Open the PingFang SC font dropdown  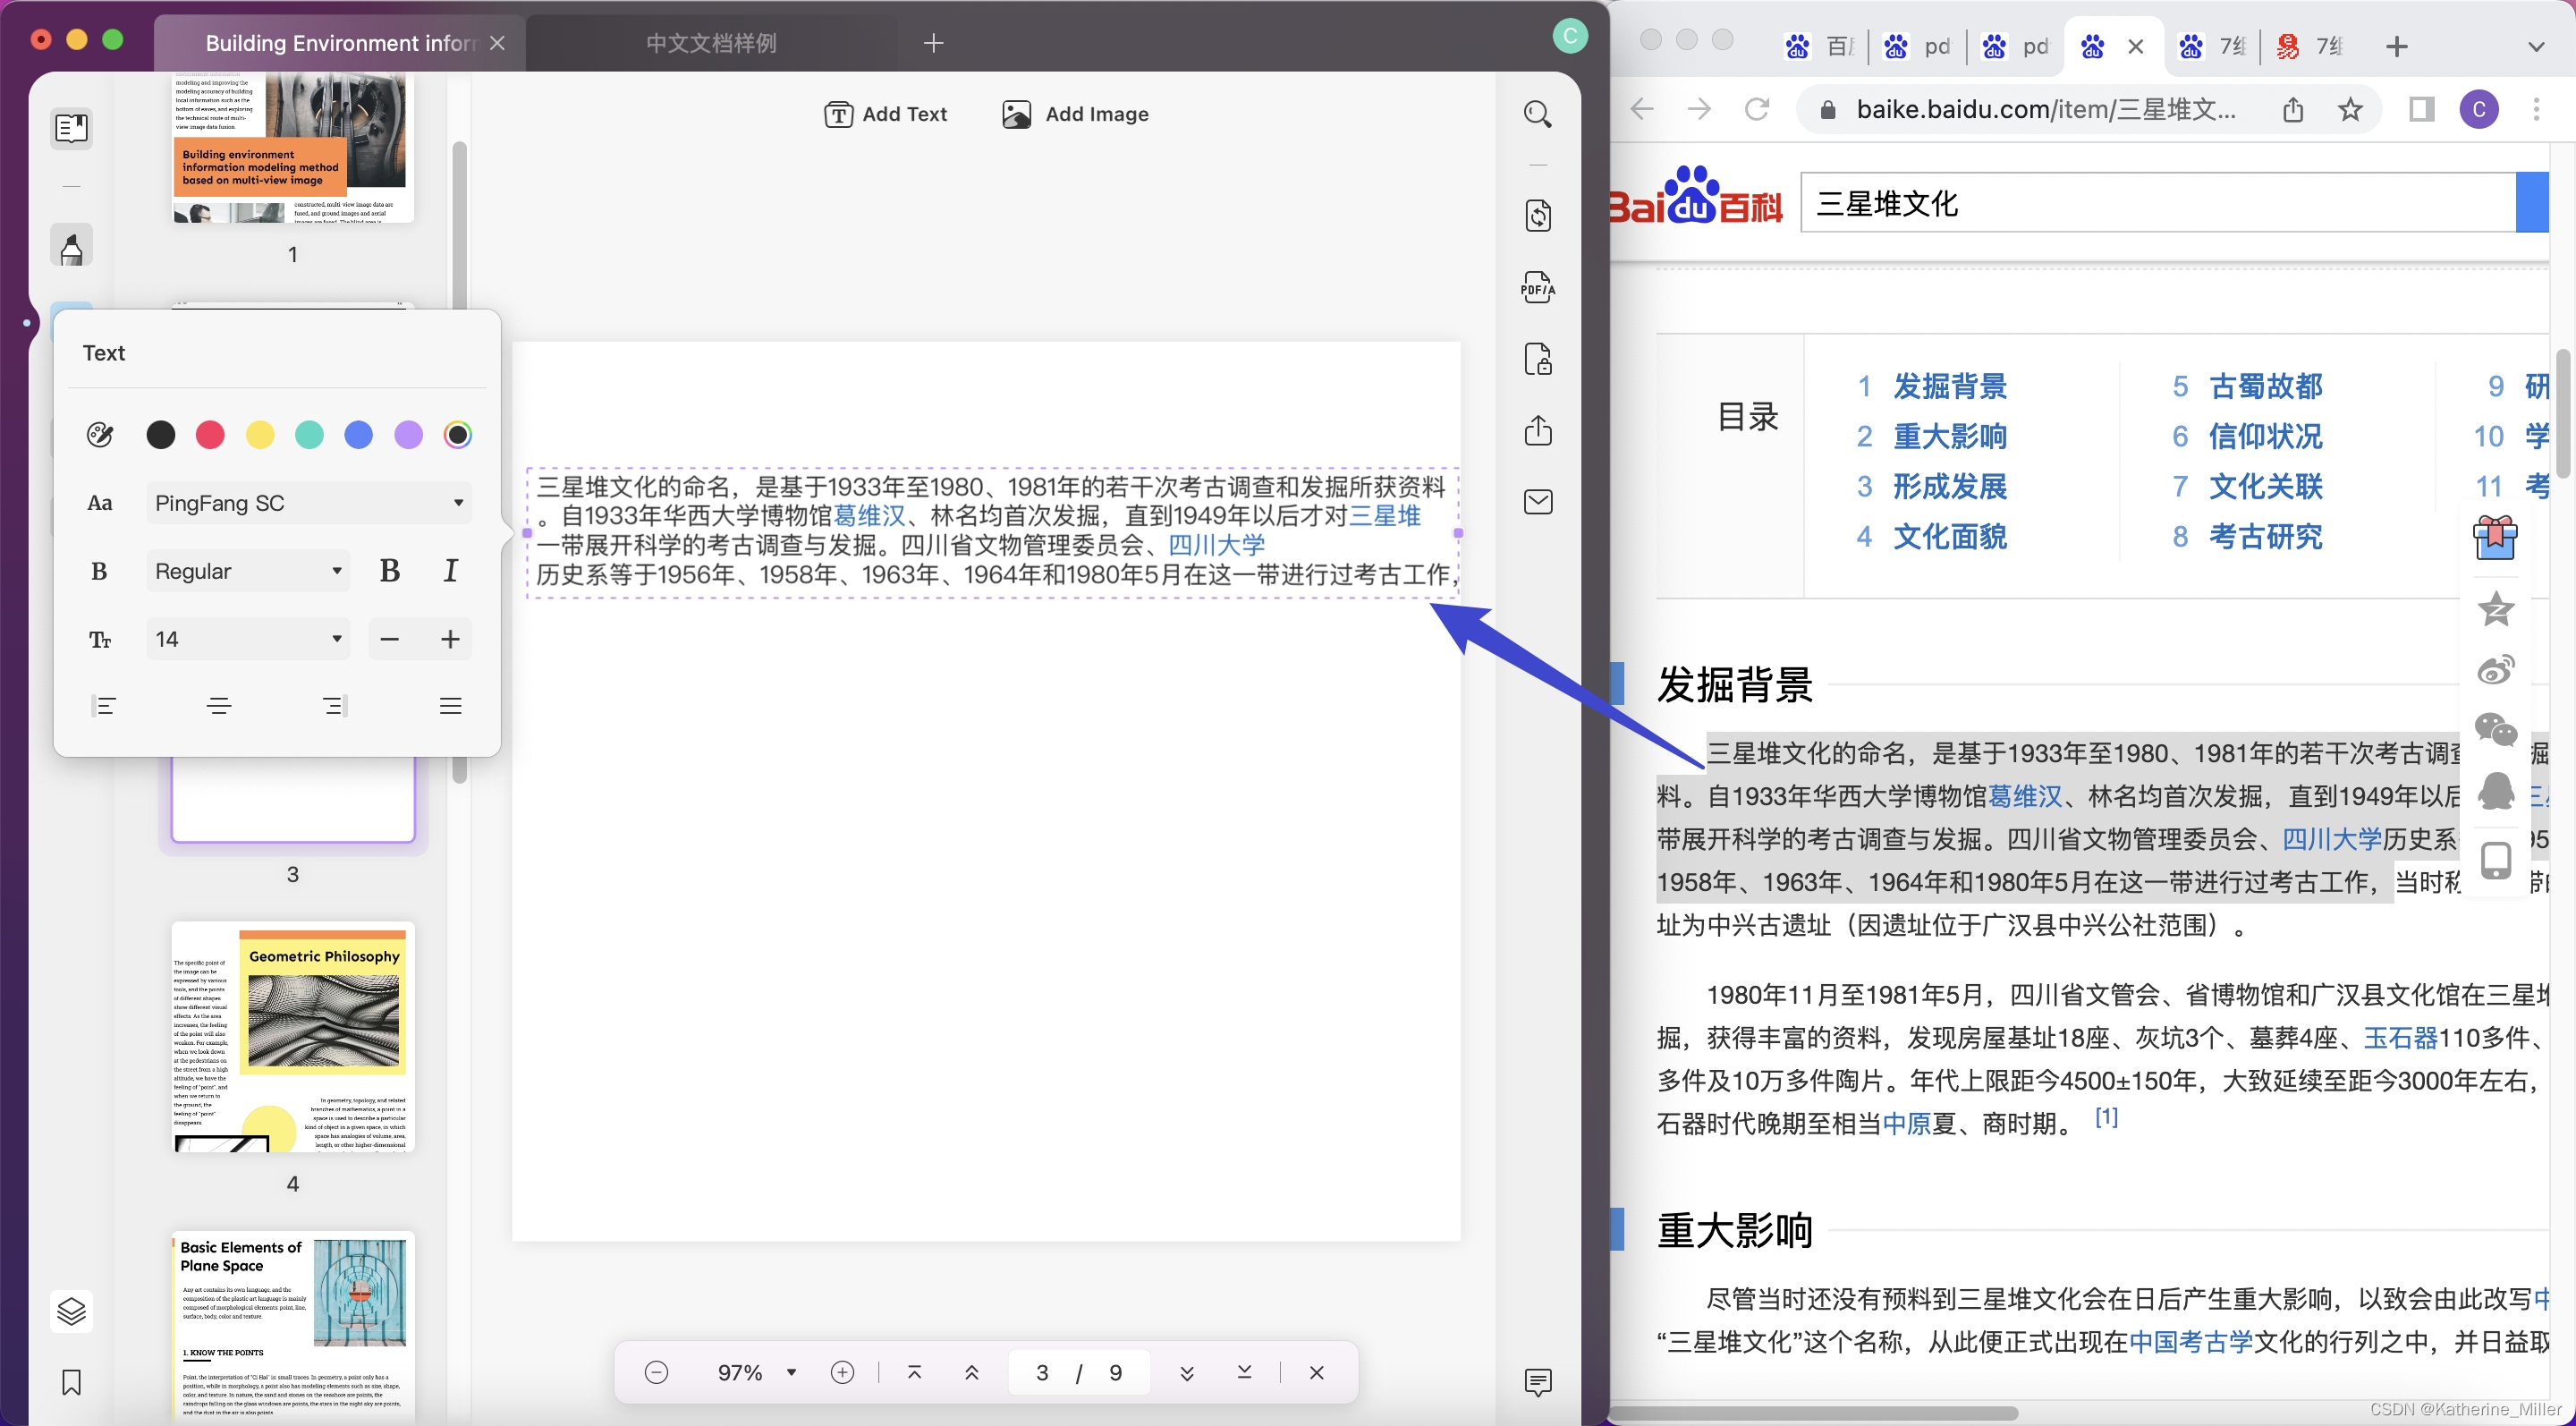pos(309,503)
